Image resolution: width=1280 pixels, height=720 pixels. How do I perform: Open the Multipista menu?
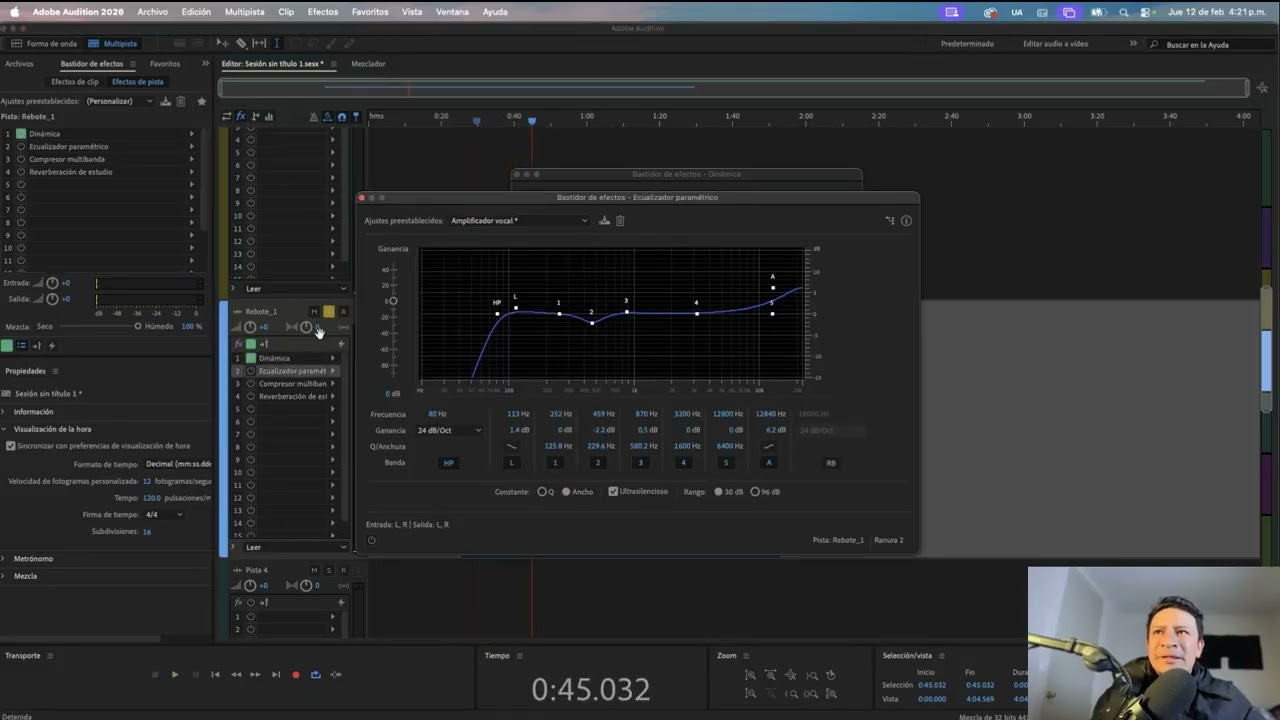[x=244, y=12]
